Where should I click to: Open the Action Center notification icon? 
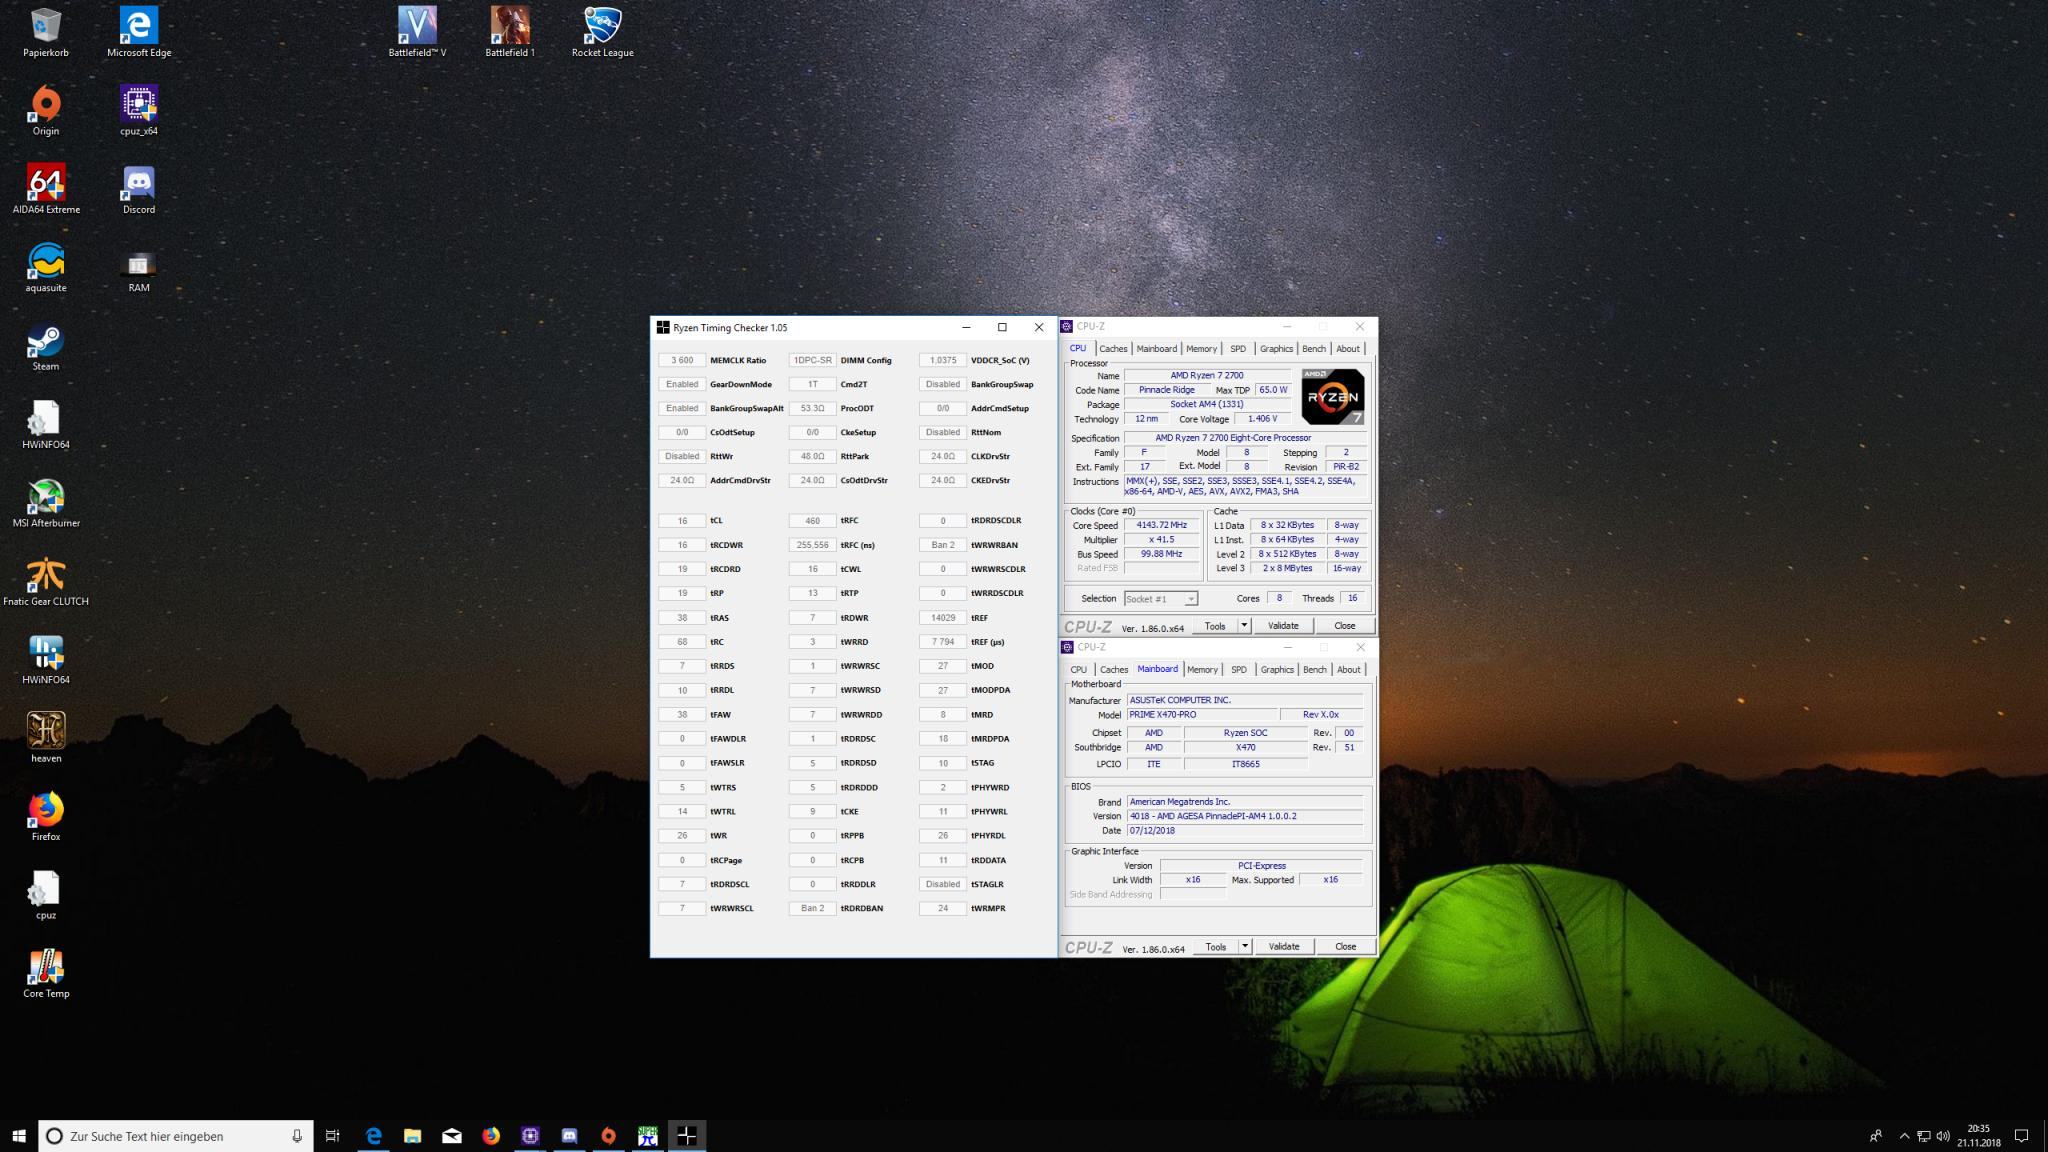coord(2021,1135)
